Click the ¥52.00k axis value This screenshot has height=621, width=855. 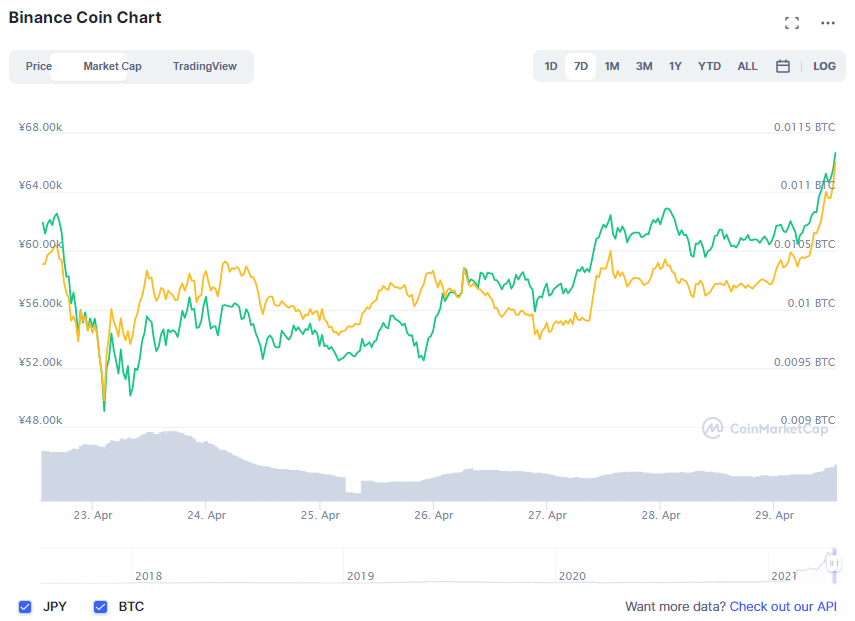click(40, 362)
